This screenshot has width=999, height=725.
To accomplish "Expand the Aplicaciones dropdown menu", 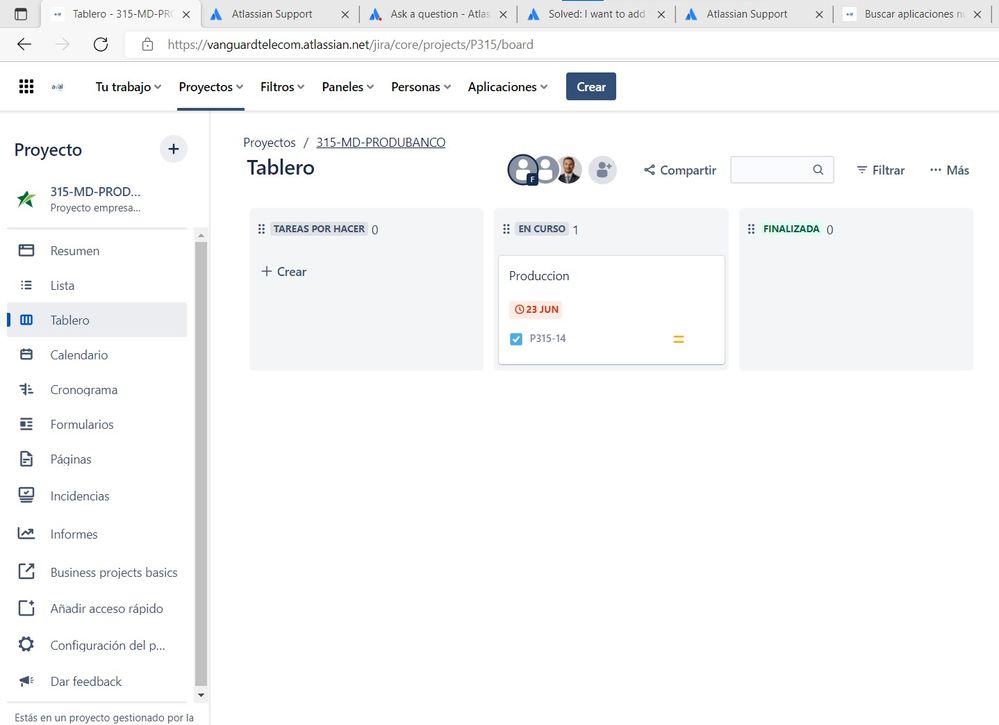I will coord(508,87).
